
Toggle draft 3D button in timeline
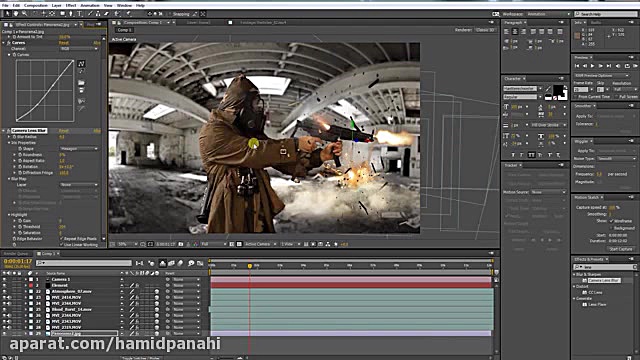(x=151, y=263)
